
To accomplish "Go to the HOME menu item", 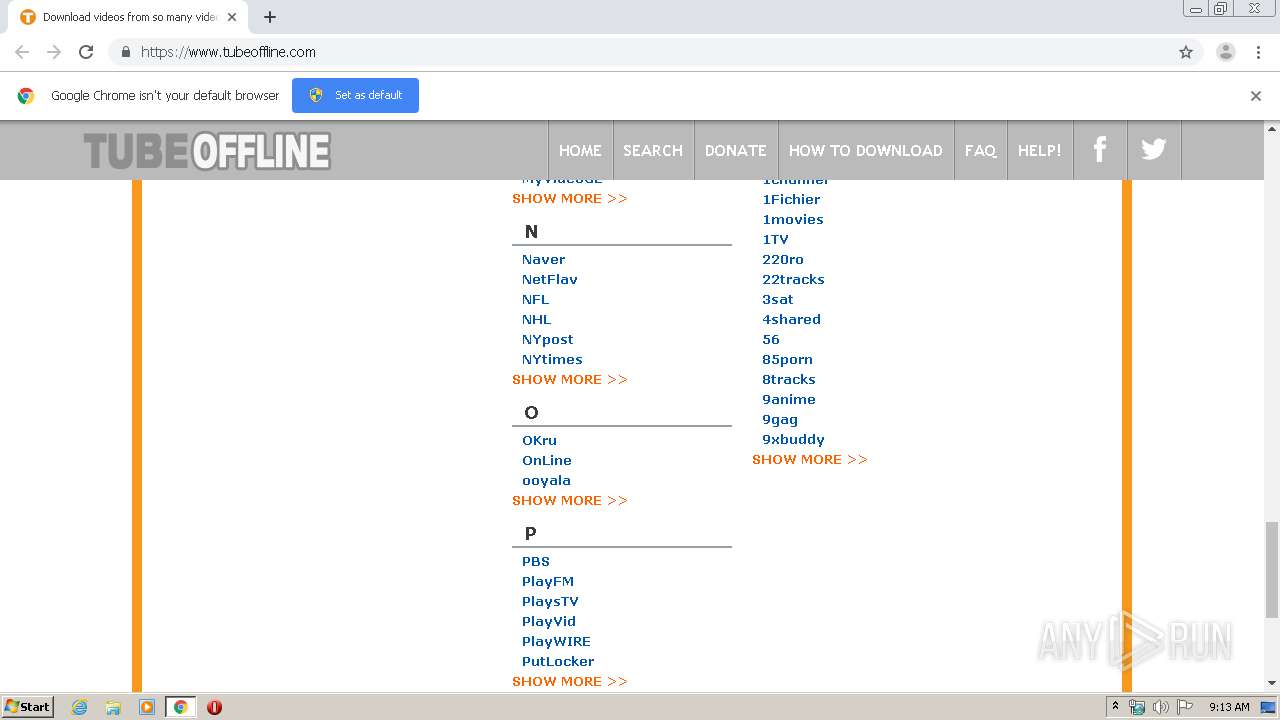I will [x=580, y=150].
